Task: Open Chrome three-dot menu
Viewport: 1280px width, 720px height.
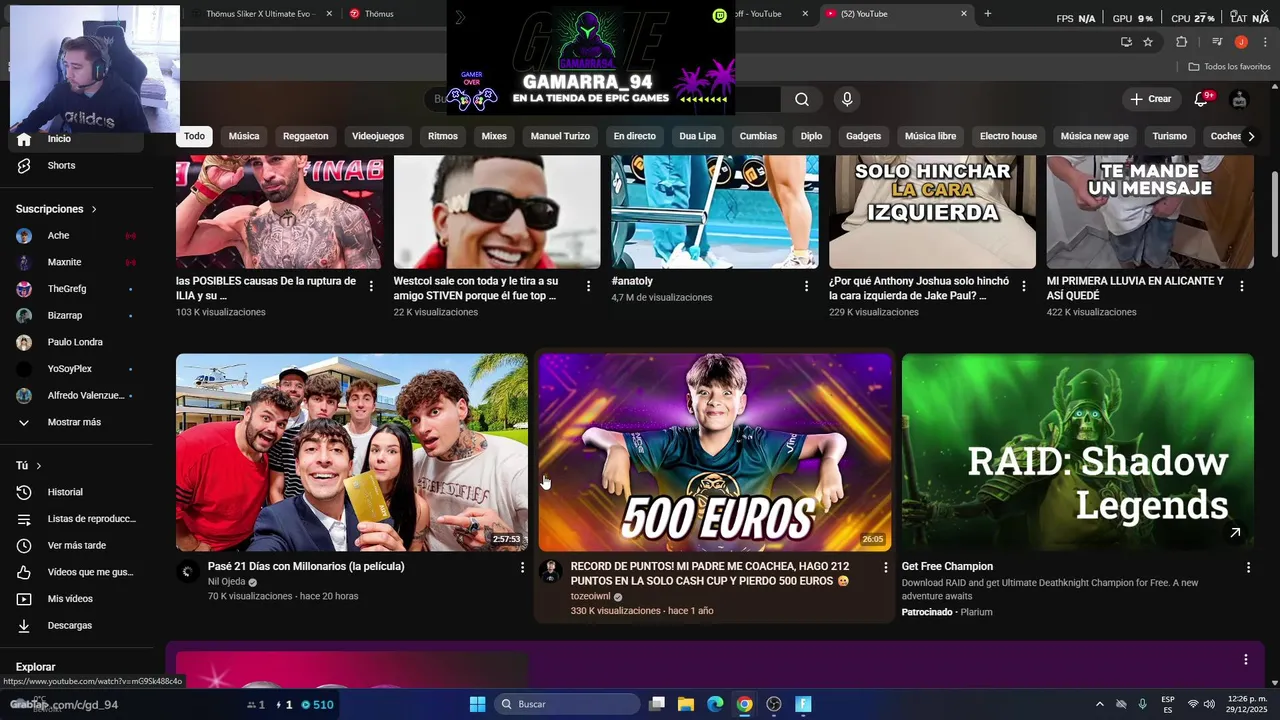Action: [x=1266, y=42]
